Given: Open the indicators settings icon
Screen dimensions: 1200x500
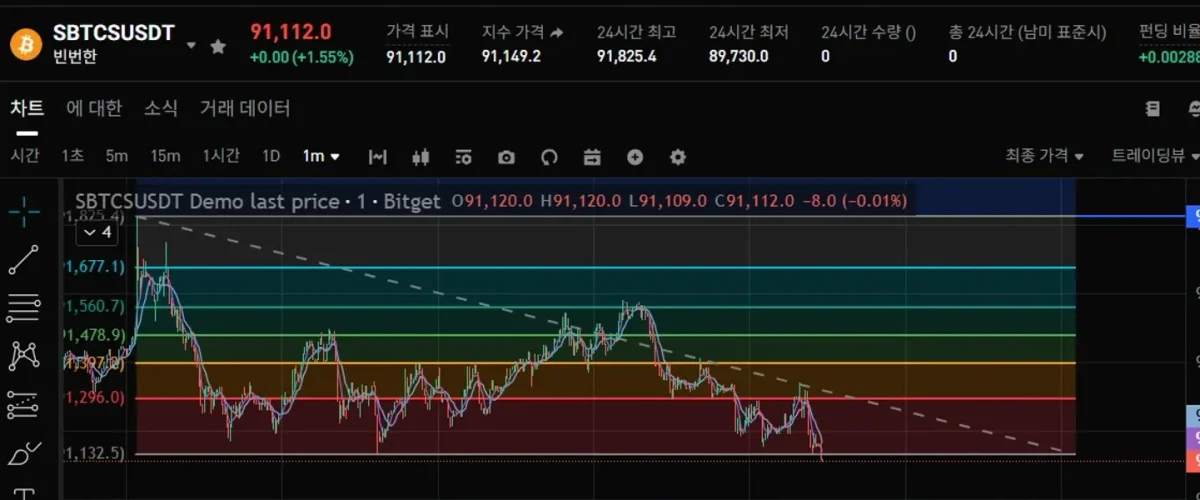Looking at the screenshot, I should [x=463, y=157].
